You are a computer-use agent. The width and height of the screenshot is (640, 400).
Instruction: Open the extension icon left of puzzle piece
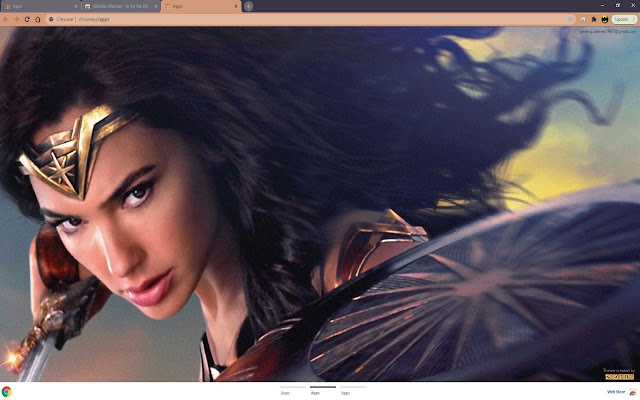click(x=583, y=19)
